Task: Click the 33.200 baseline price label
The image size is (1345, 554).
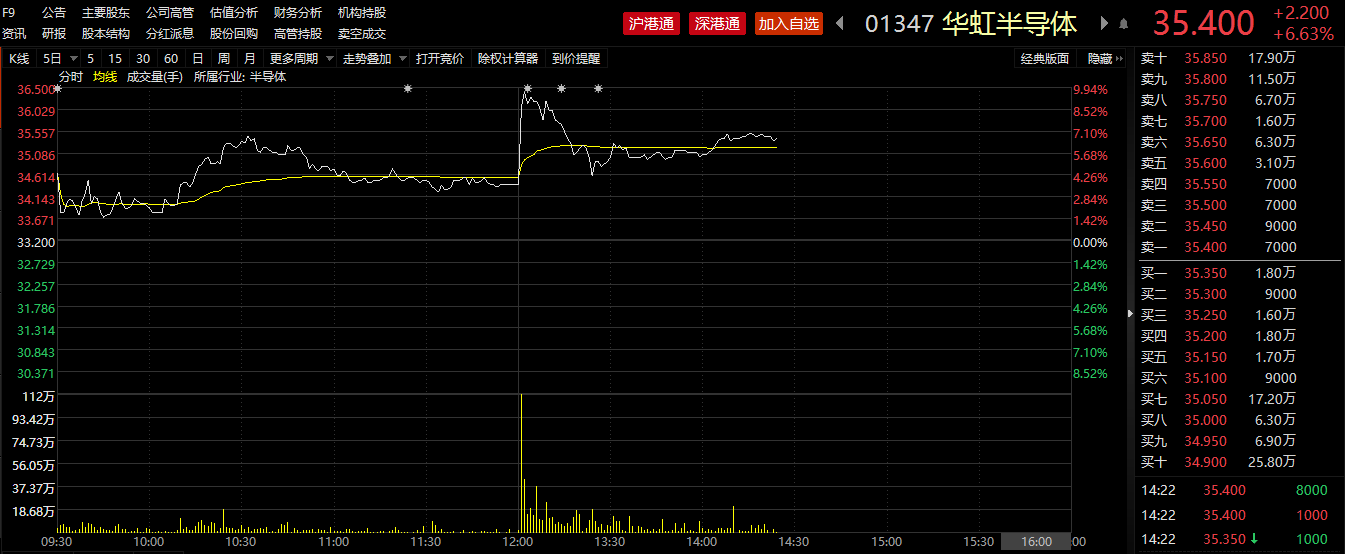Action: click(x=35, y=242)
